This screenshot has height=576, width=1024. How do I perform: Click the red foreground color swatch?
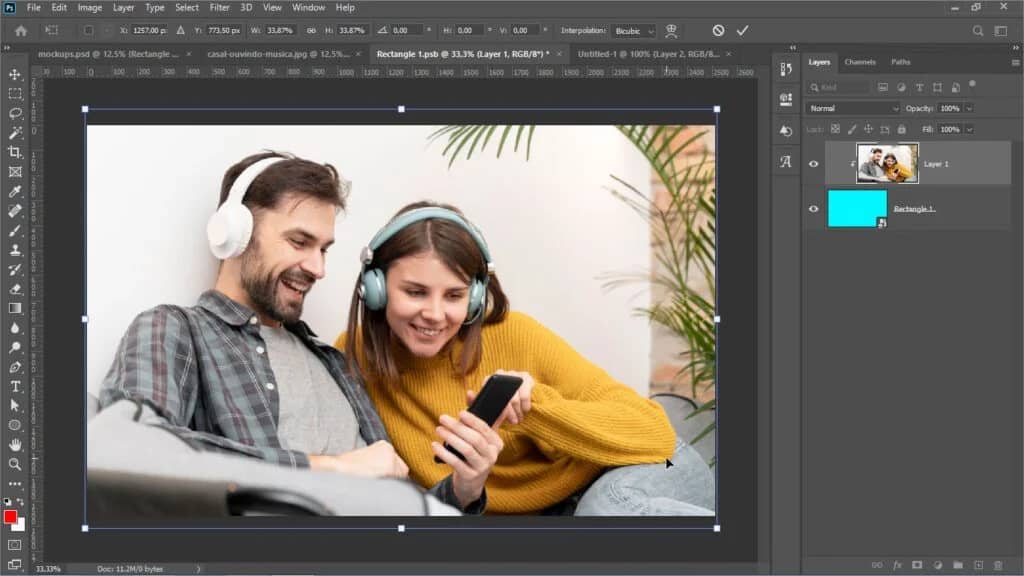point(10,517)
